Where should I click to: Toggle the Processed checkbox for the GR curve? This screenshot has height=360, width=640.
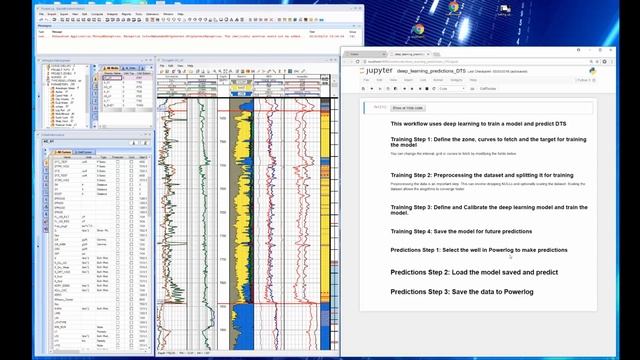117,240
